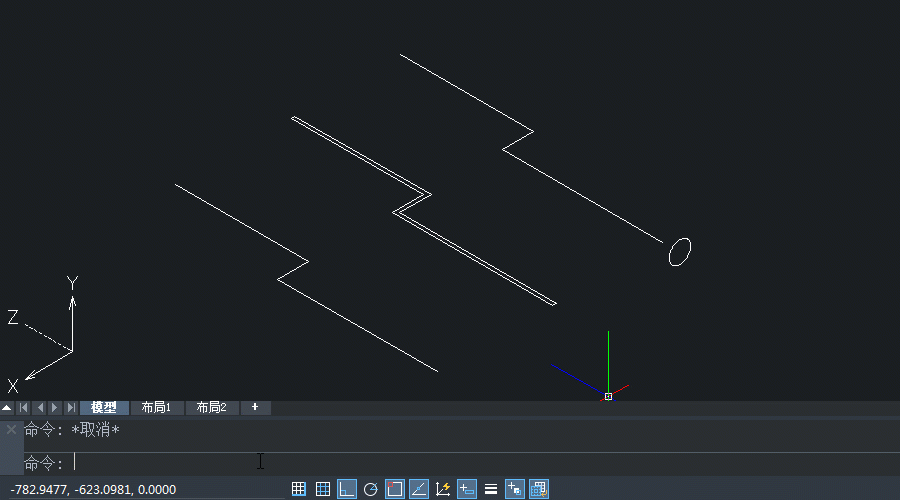The height and width of the screenshot is (500, 900).
Task: Click the quick properties icon
Action: pos(515,489)
